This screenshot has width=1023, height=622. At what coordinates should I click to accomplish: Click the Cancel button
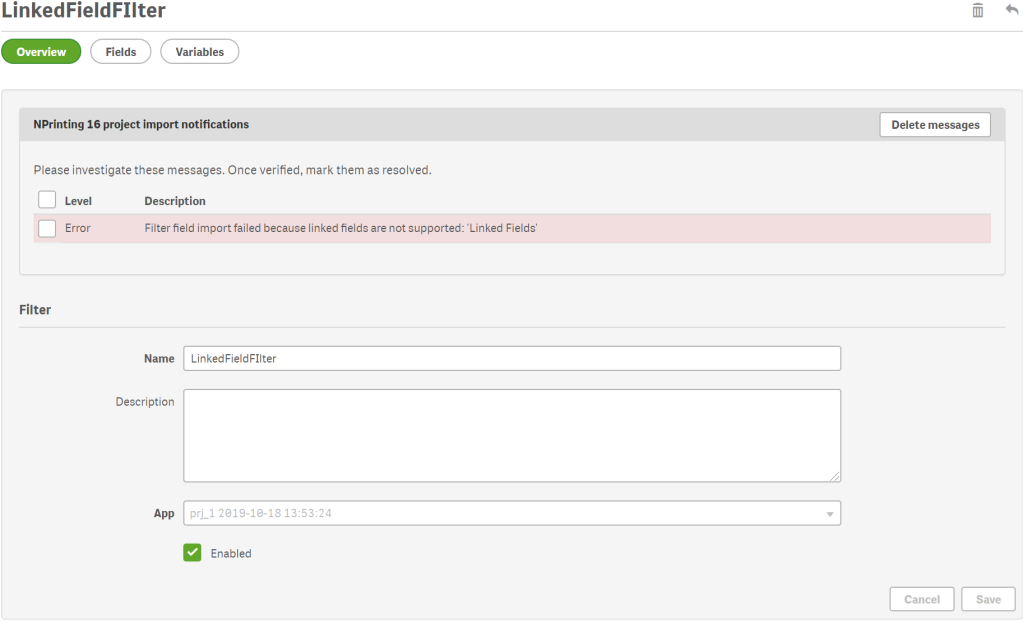[x=922, y=599]
